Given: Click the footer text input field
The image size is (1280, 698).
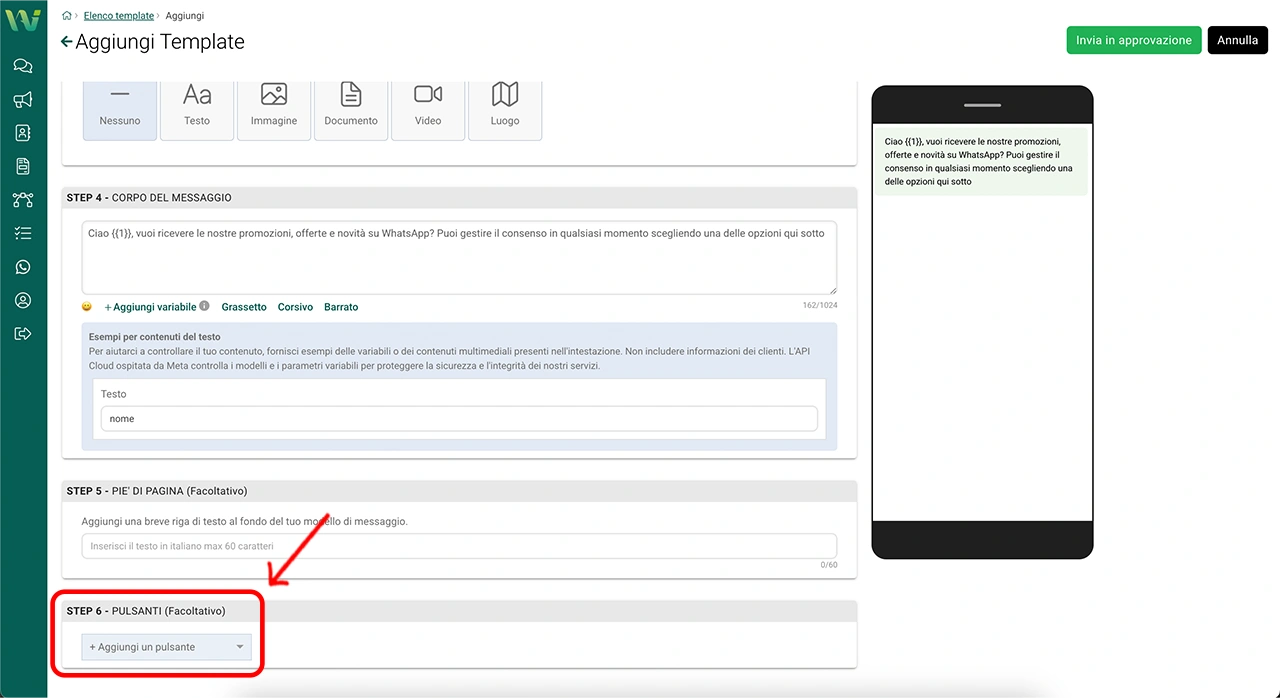Looking at the screenshot, I should pyautogui.click(x=459, y=546).
